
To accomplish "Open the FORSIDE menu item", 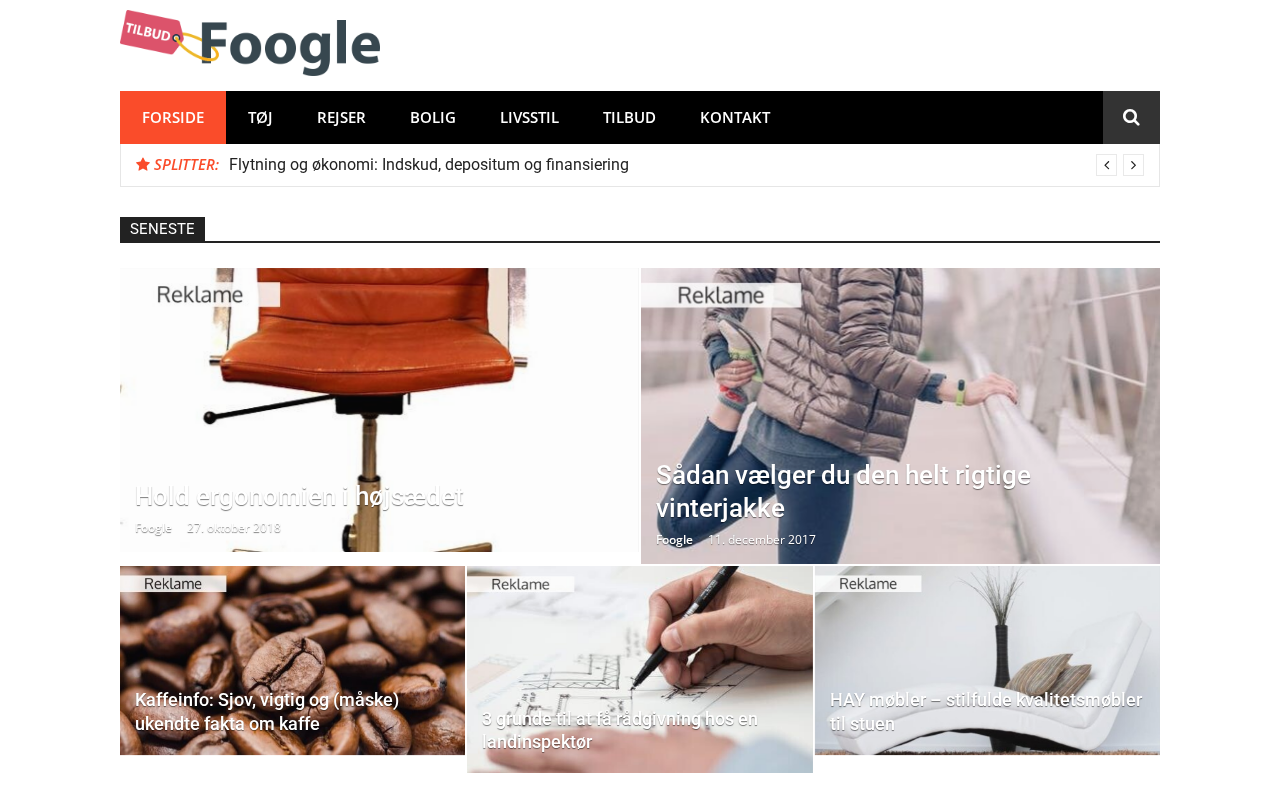I will 173,117.
